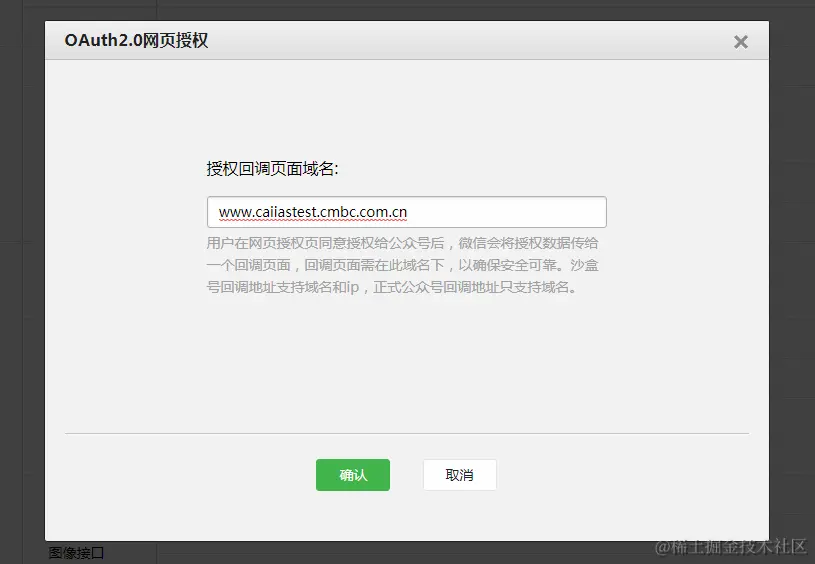
Task: Click the OAuth2.0网页授权 dialog title
Action: coord(136,41)
